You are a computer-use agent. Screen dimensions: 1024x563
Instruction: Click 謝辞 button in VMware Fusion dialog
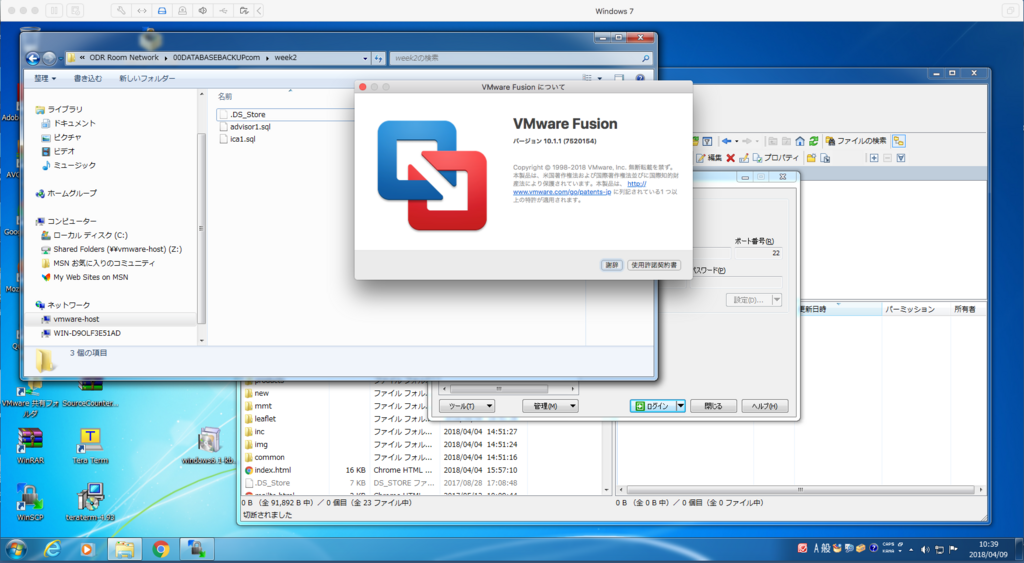(x=611, y=265)
